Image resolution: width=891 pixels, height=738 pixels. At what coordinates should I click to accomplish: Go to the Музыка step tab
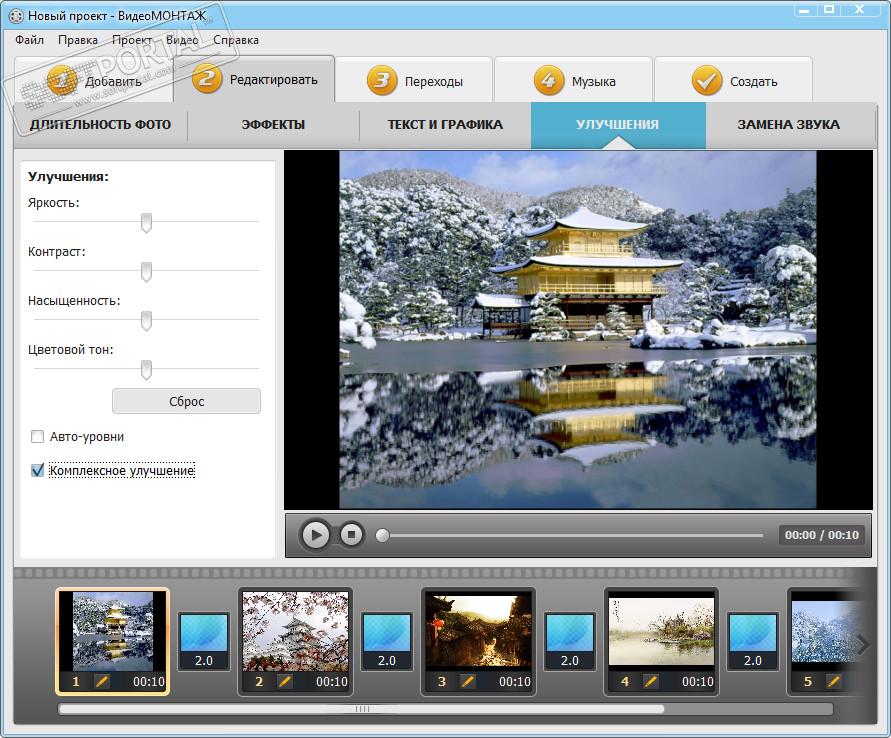click(574, 81)
